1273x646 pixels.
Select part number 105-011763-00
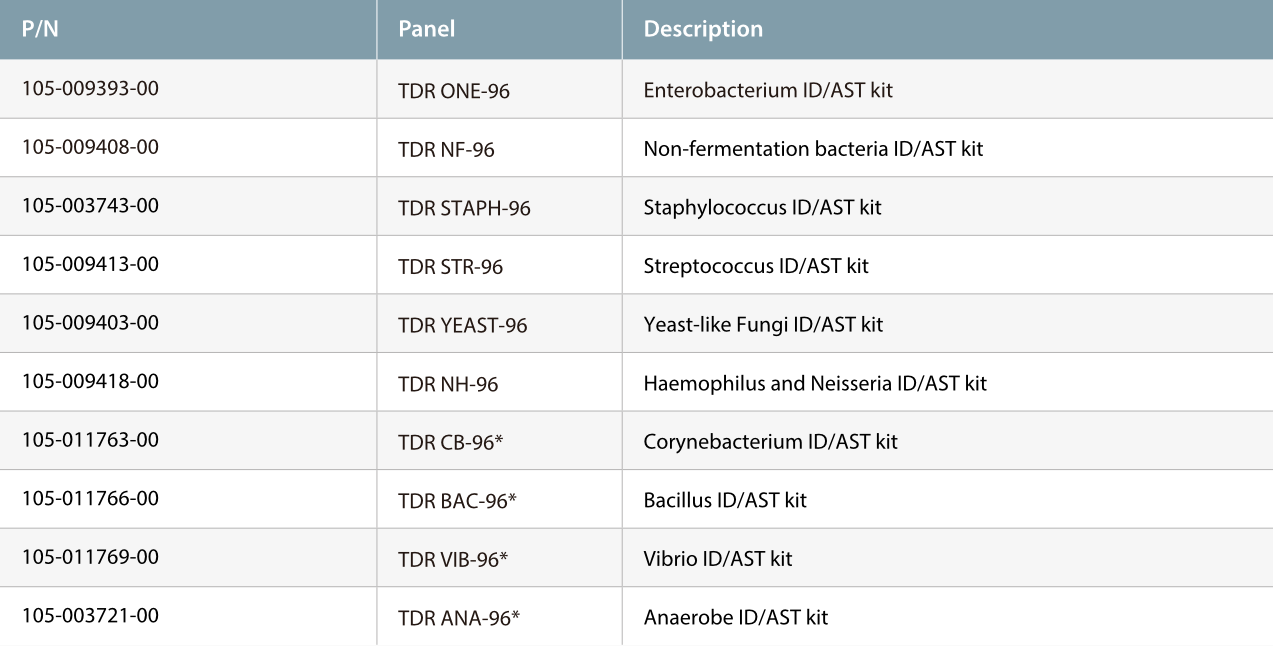click(91, 439)
